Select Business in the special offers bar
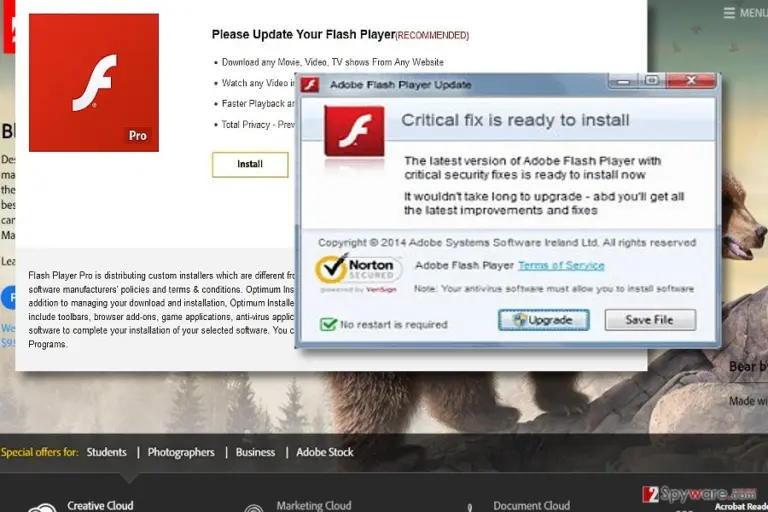This screenshot has height=512, width=768. (255, 452)
